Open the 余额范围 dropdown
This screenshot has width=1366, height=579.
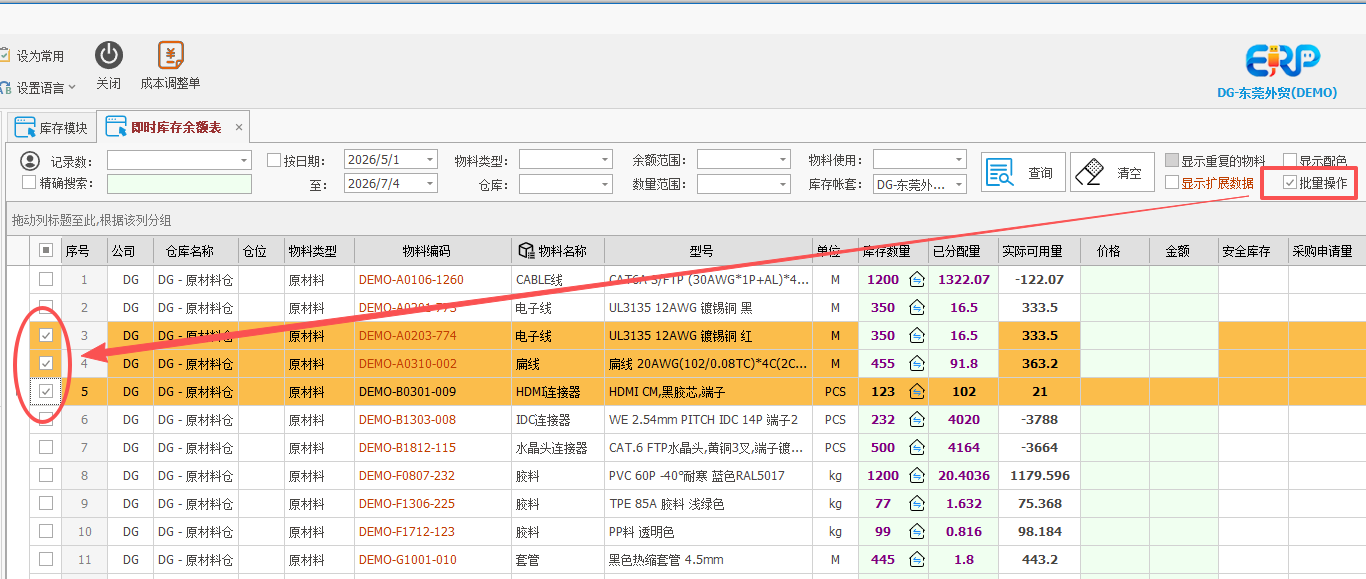[x=783, y=160]
